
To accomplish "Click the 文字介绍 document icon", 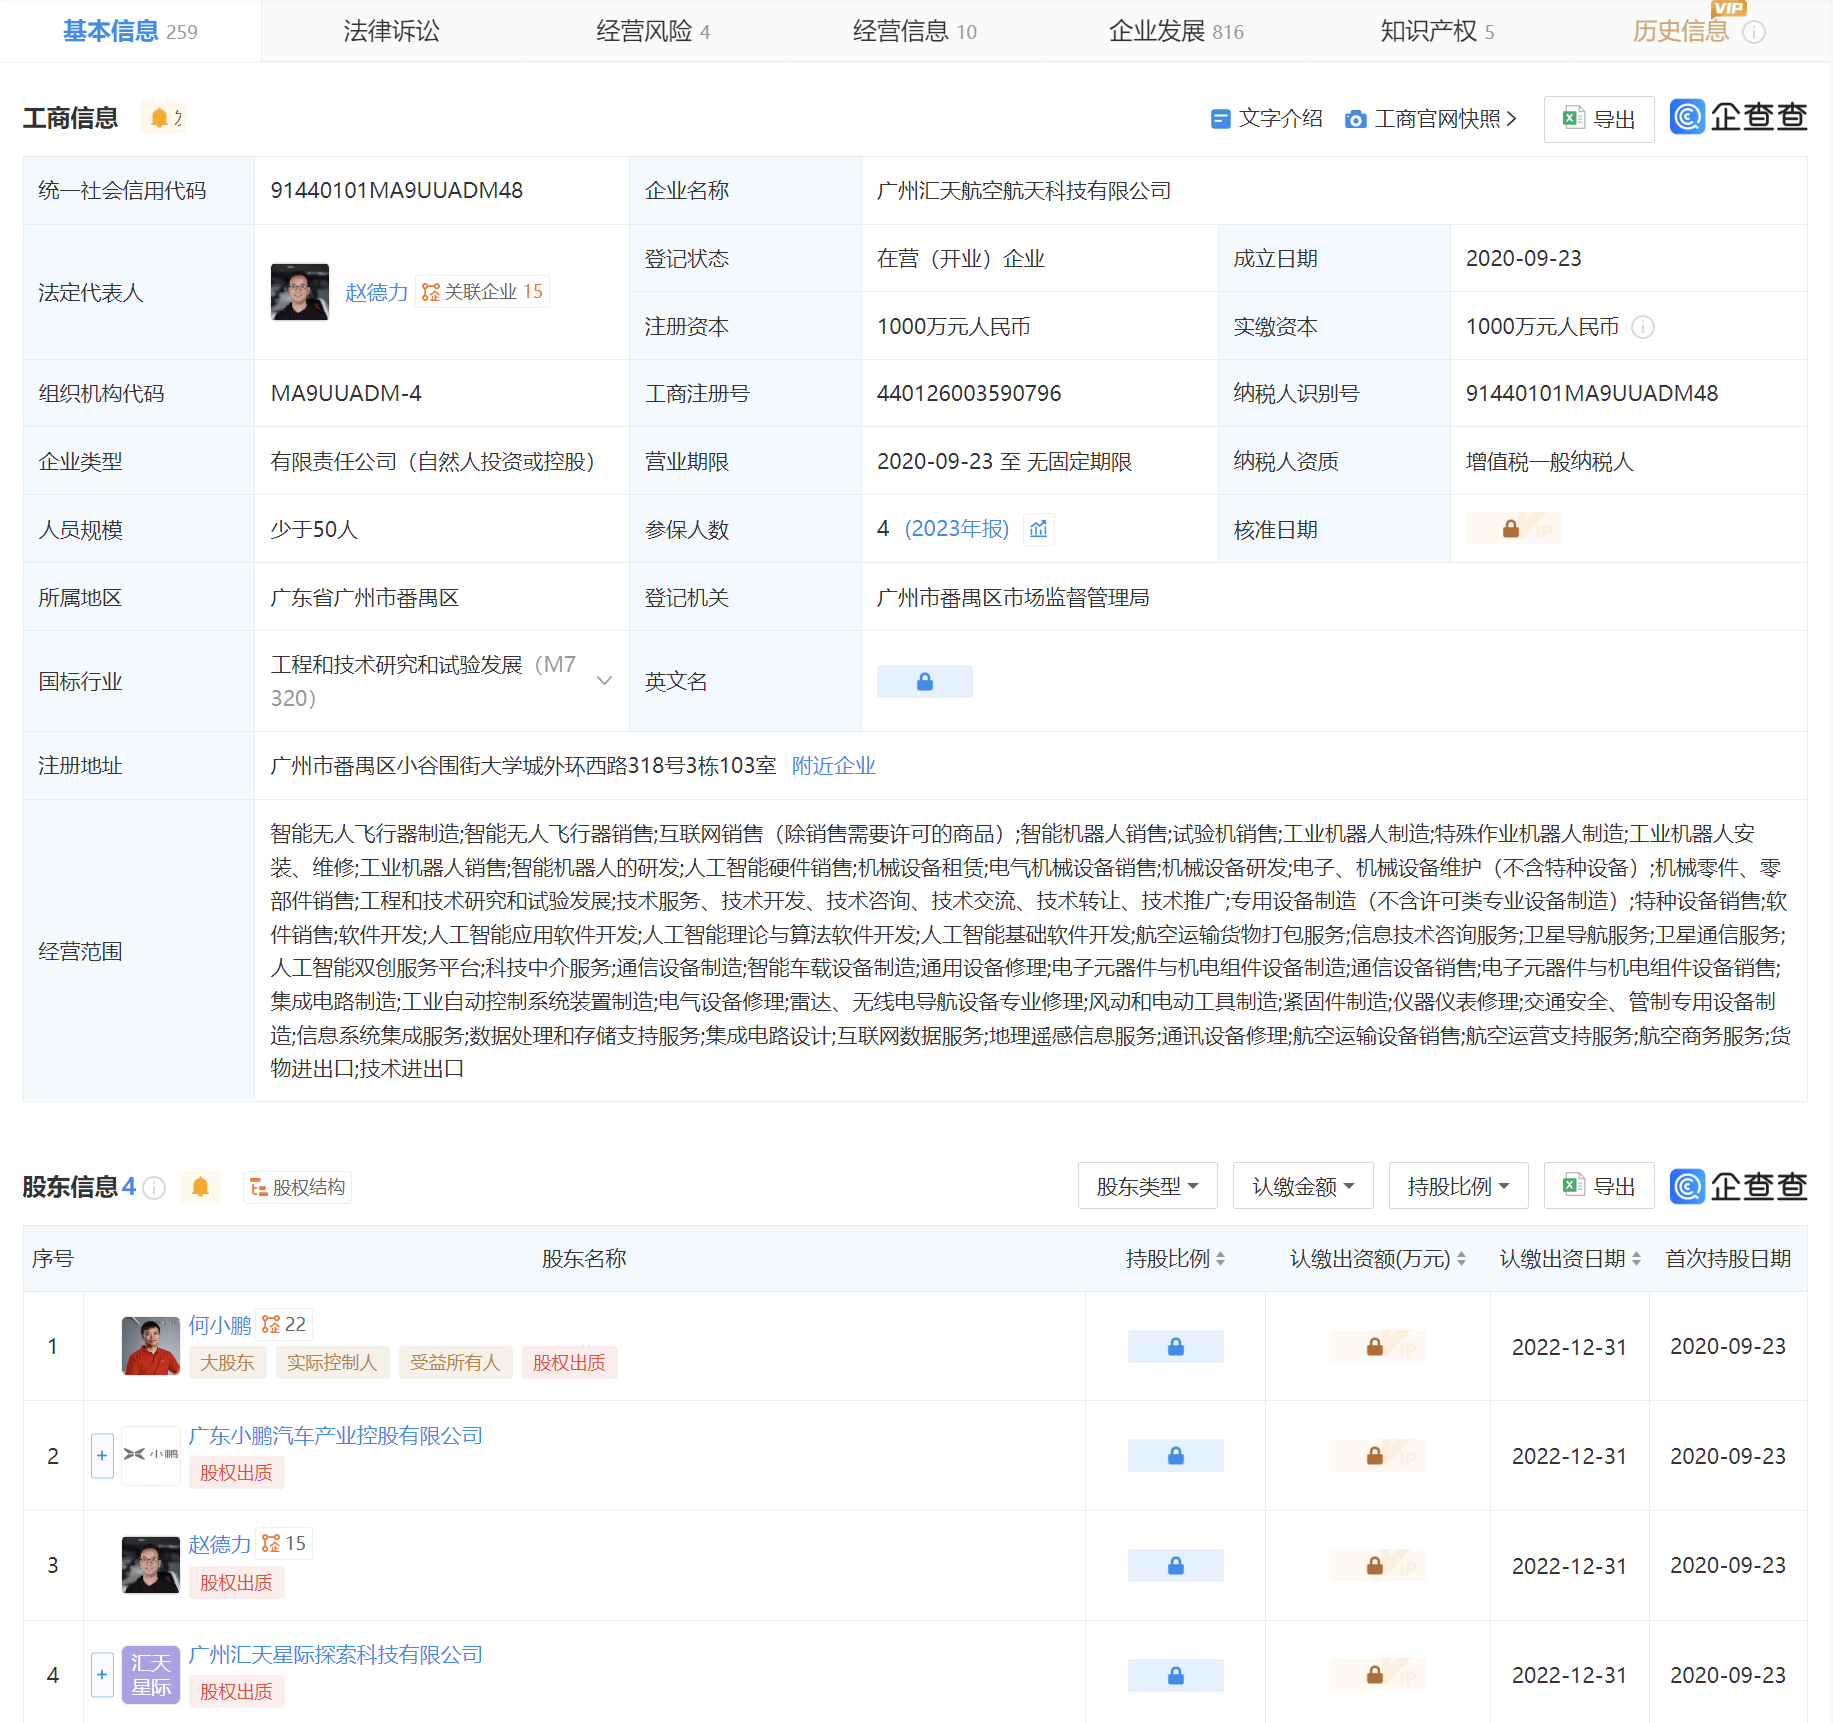I will click(1220, 119).
